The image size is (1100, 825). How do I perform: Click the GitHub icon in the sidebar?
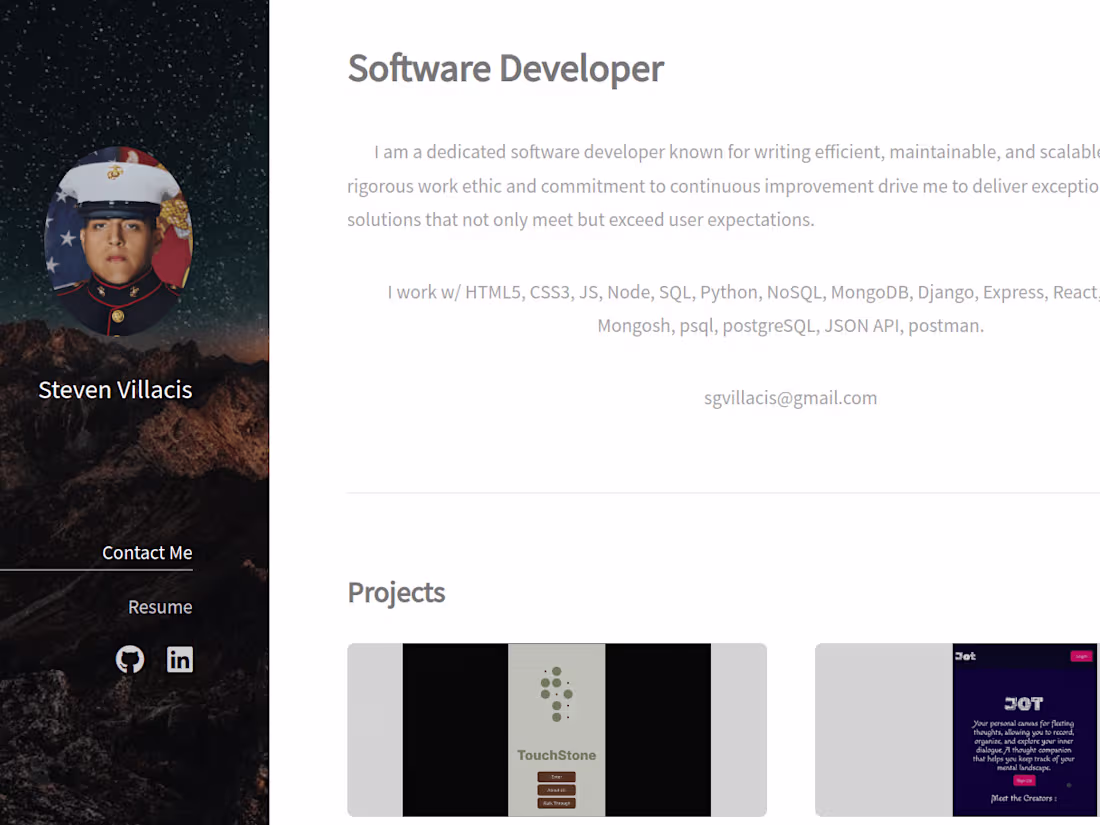[x=130, y=659]
